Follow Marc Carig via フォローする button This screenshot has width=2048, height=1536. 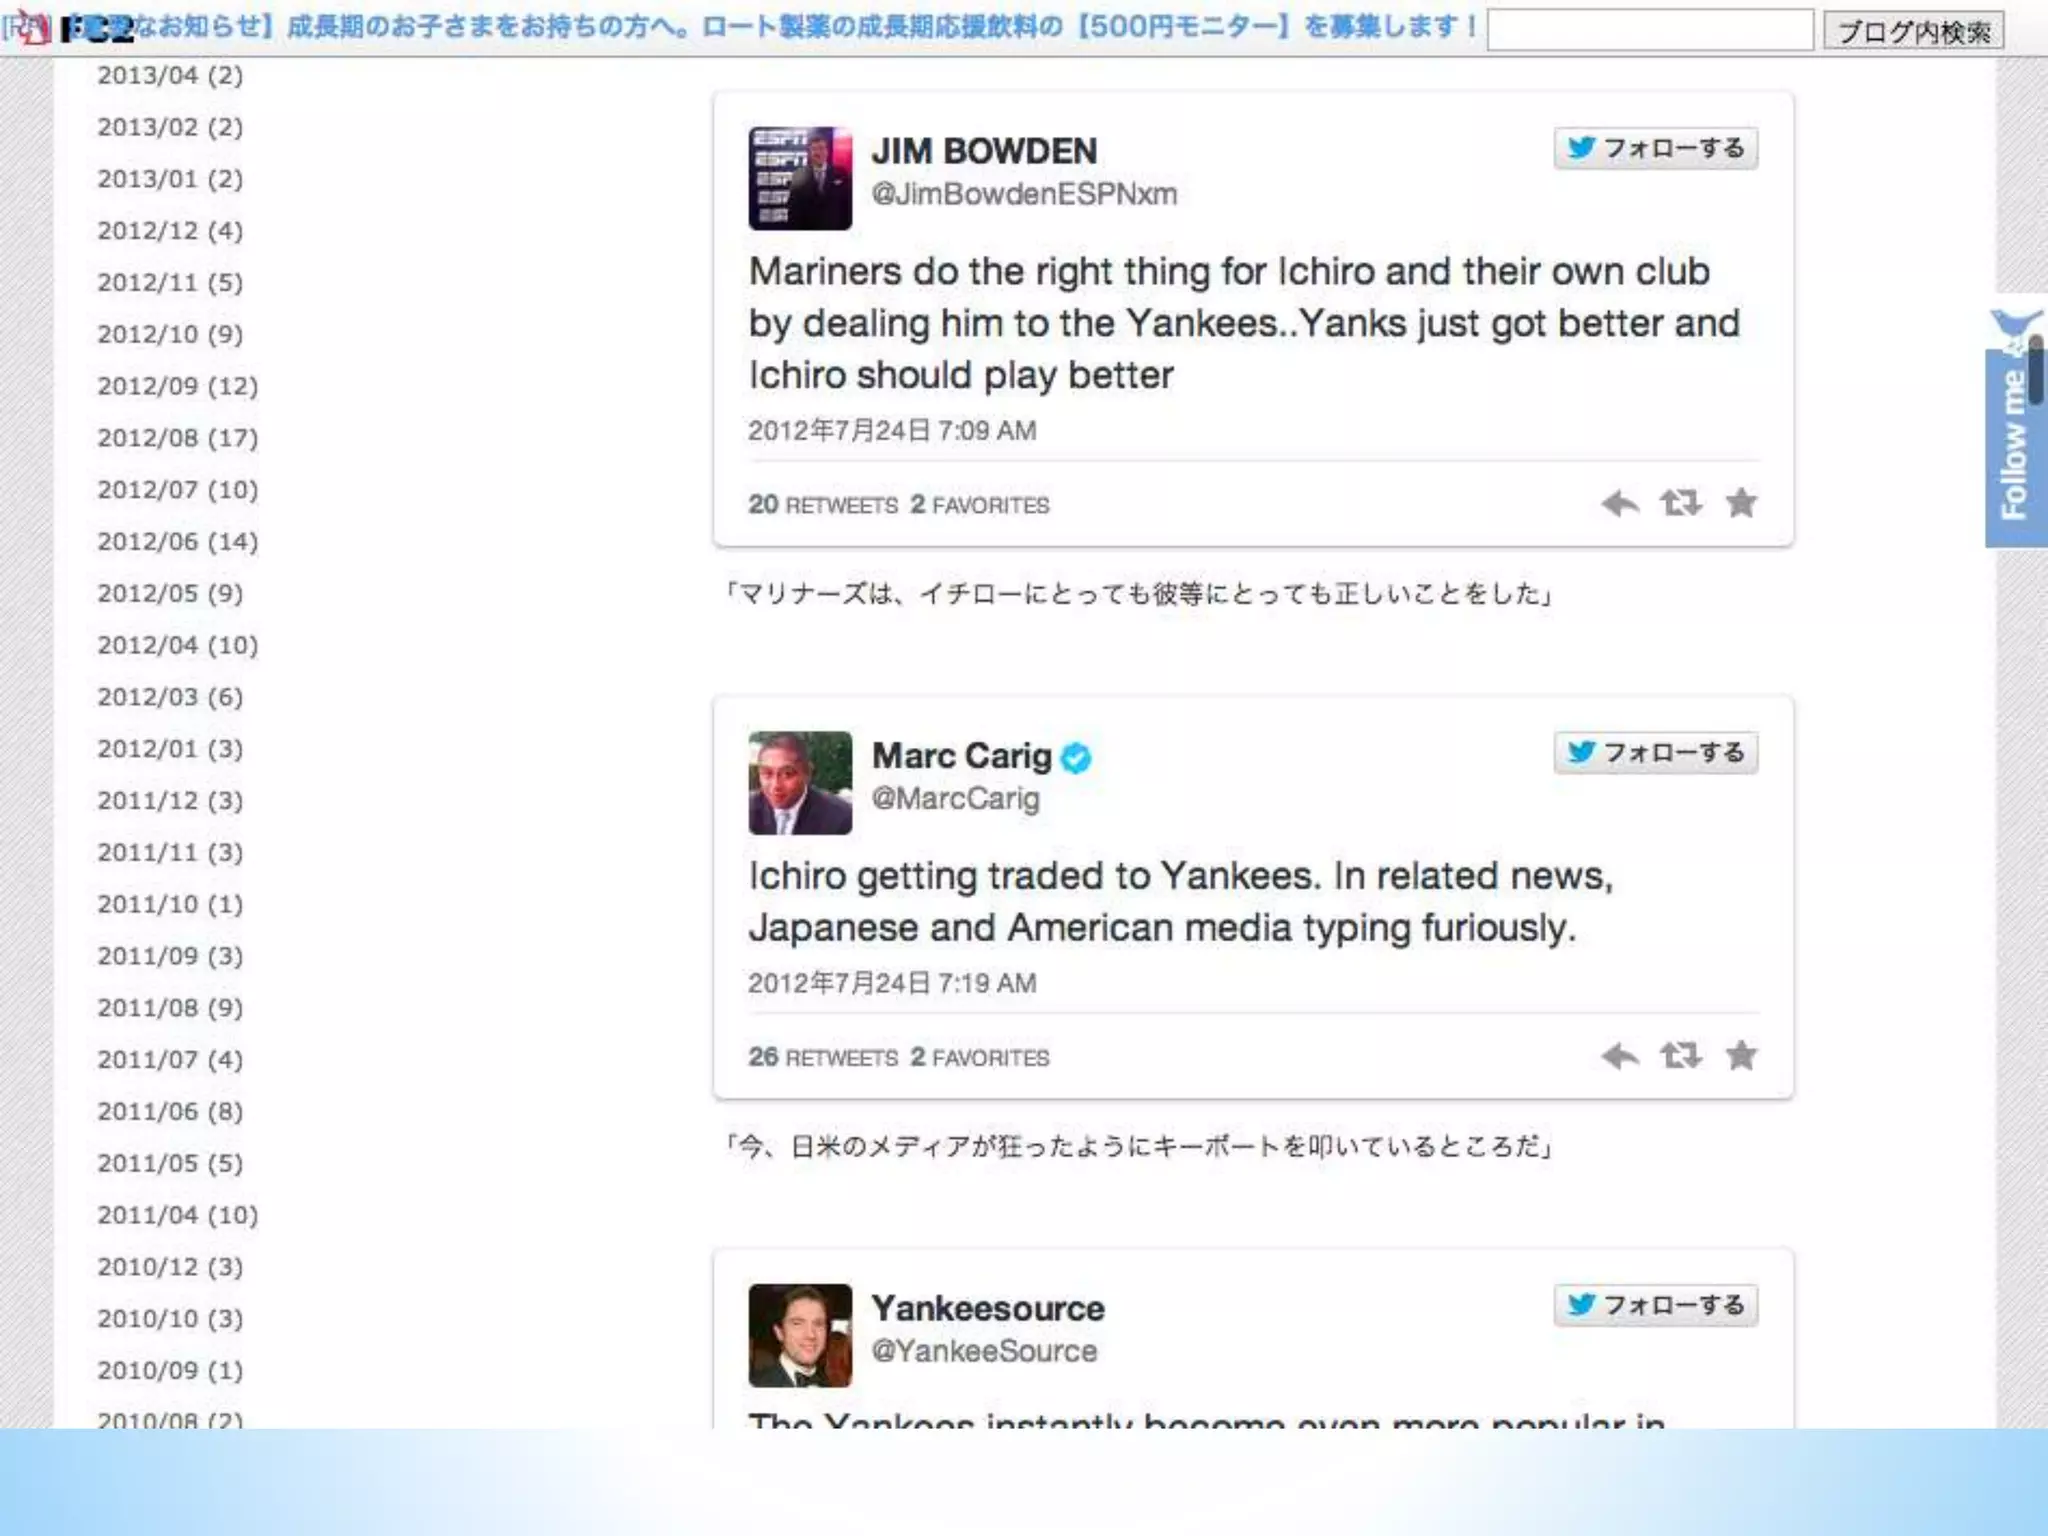pos(1655,752)
